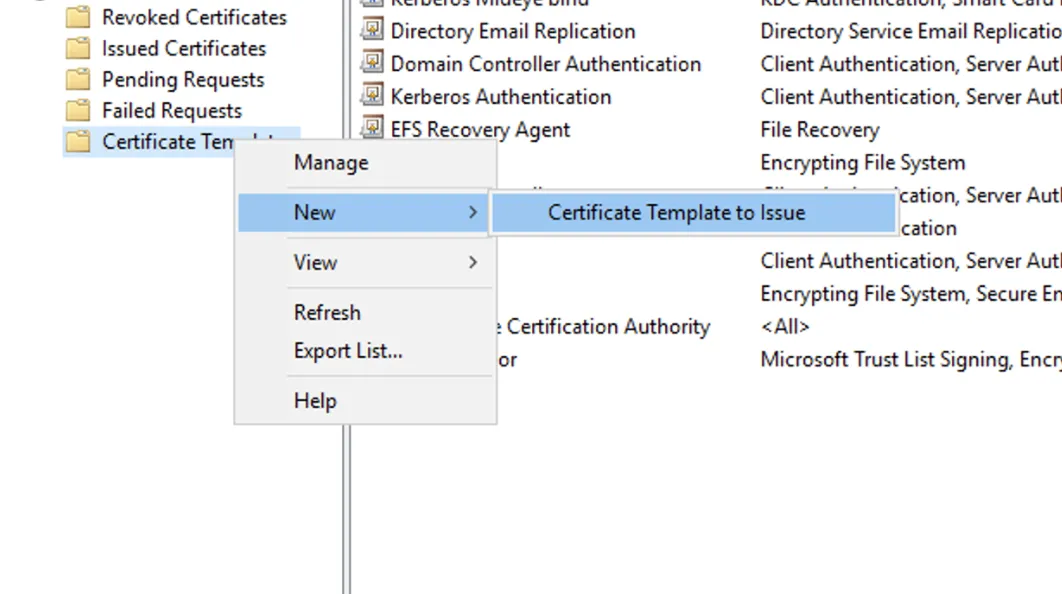Click the Pending Requests folder icon
1062x594 pixels.
pos(76,79)
